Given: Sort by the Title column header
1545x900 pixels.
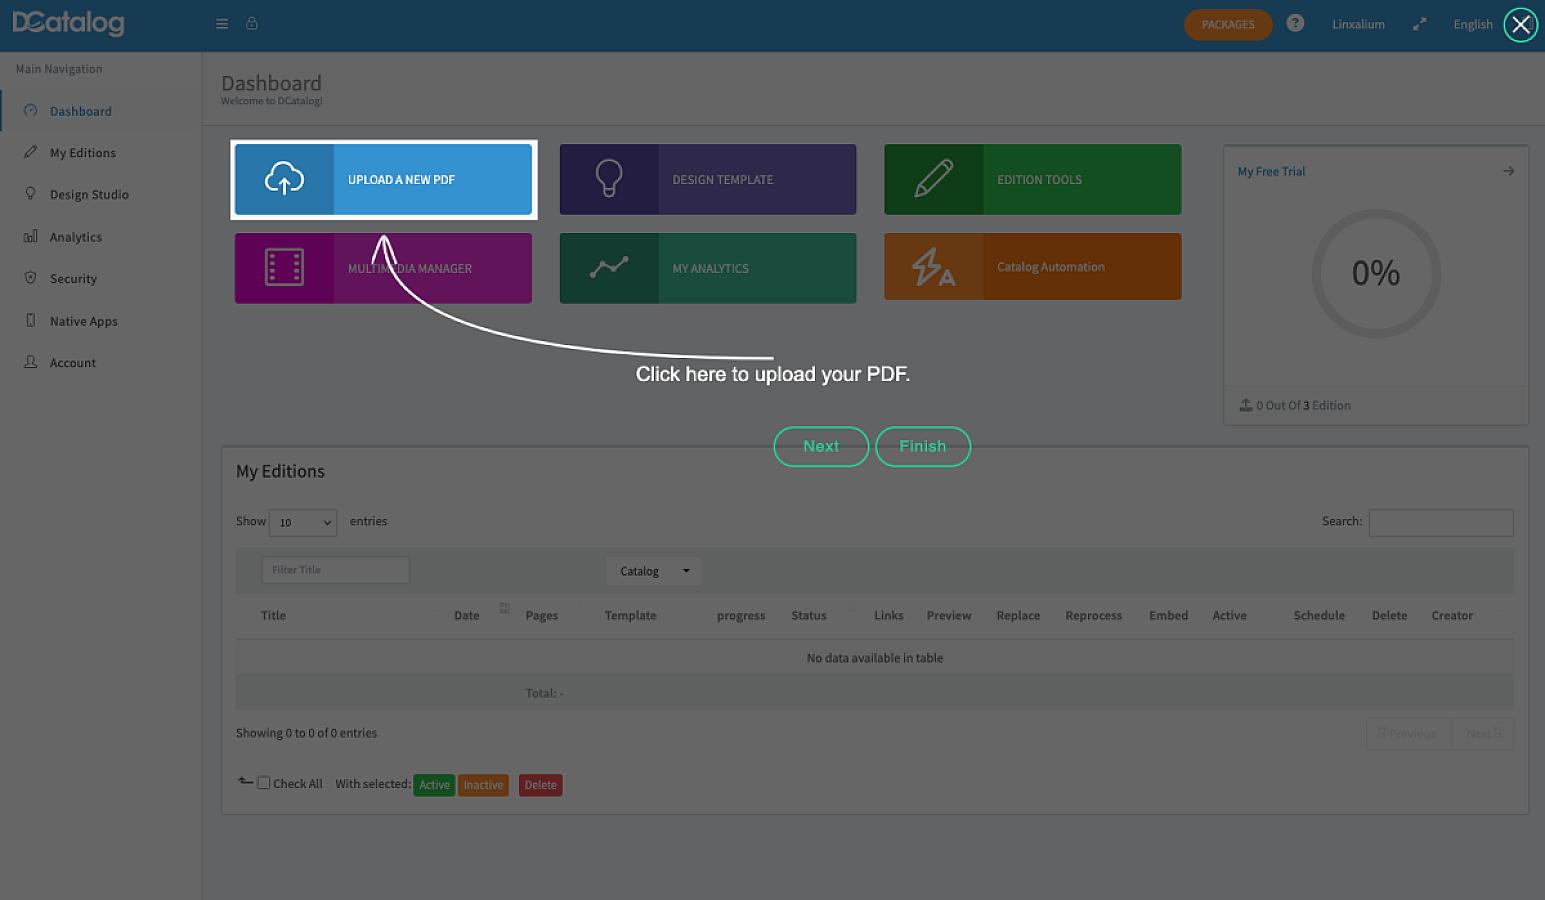Looking at the screenshot, I should pyautogui.click(x=273, y=615).
